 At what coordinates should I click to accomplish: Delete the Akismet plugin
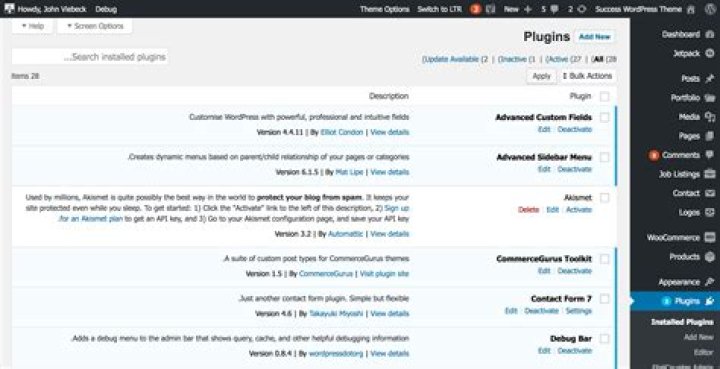529,210
